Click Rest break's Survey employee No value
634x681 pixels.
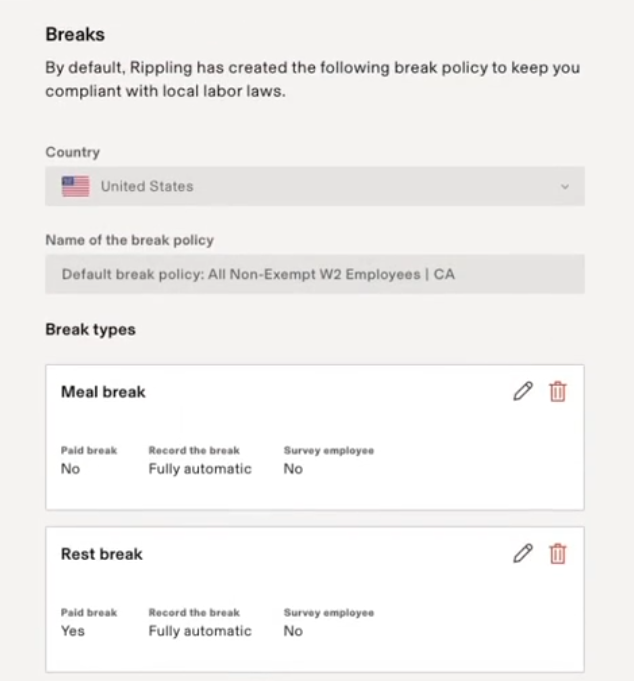[293, 631]
